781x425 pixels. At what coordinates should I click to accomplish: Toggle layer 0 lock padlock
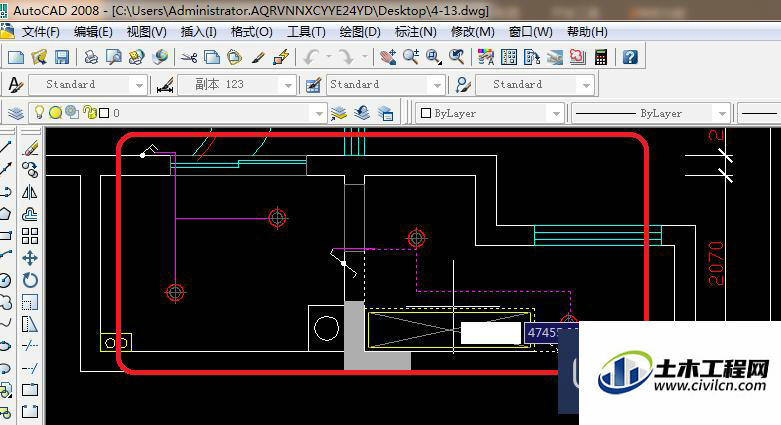tap(90, 113)
